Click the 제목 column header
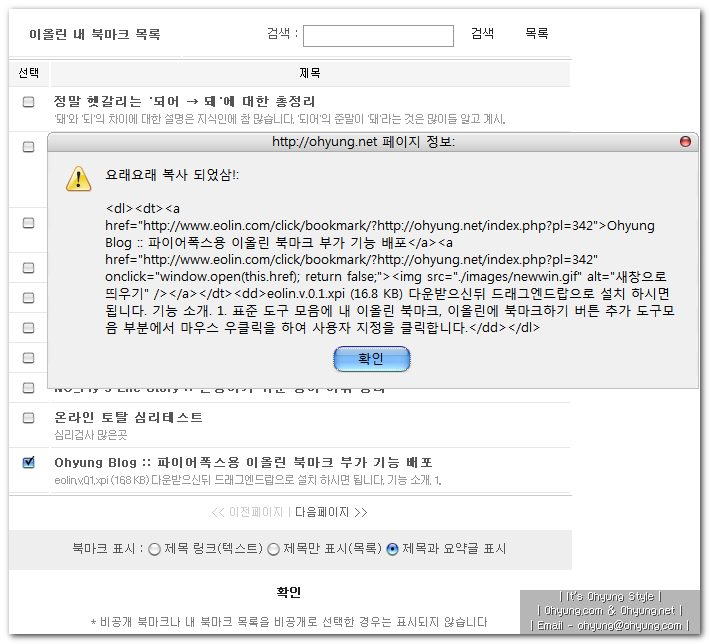 coord(310,74)
